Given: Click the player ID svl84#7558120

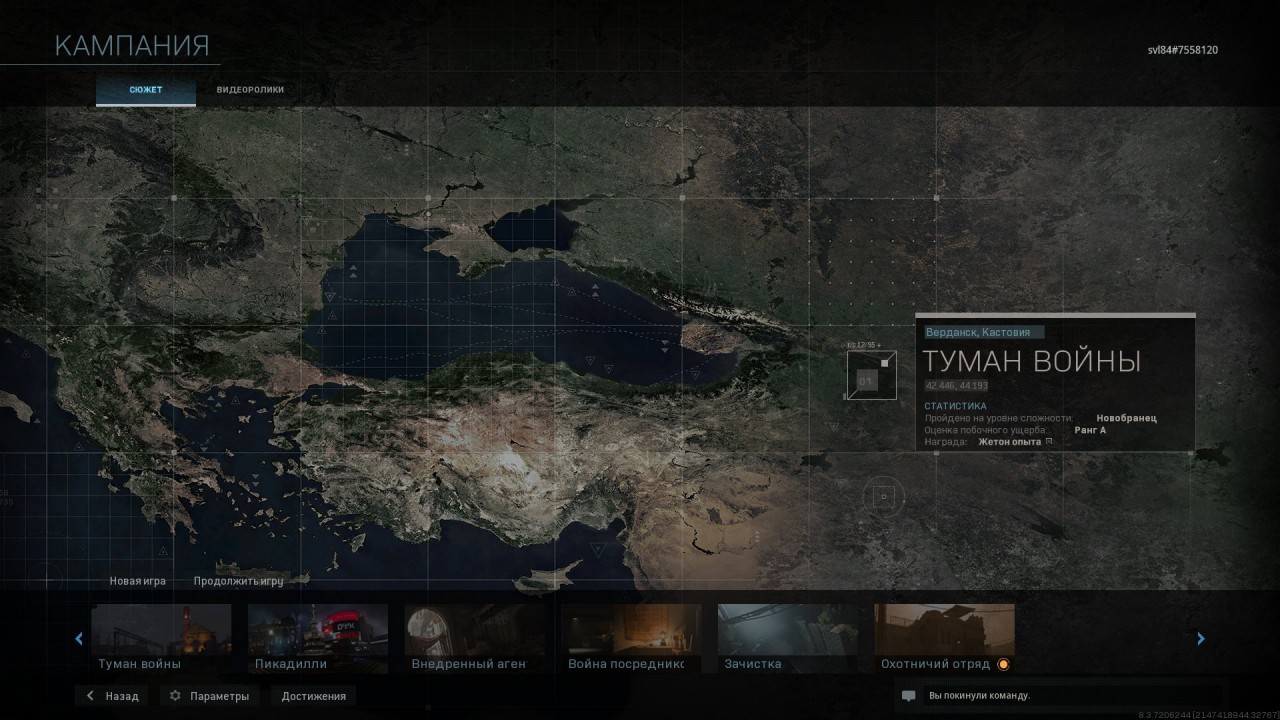Looking at the screenshot, I should (1182, 50).
